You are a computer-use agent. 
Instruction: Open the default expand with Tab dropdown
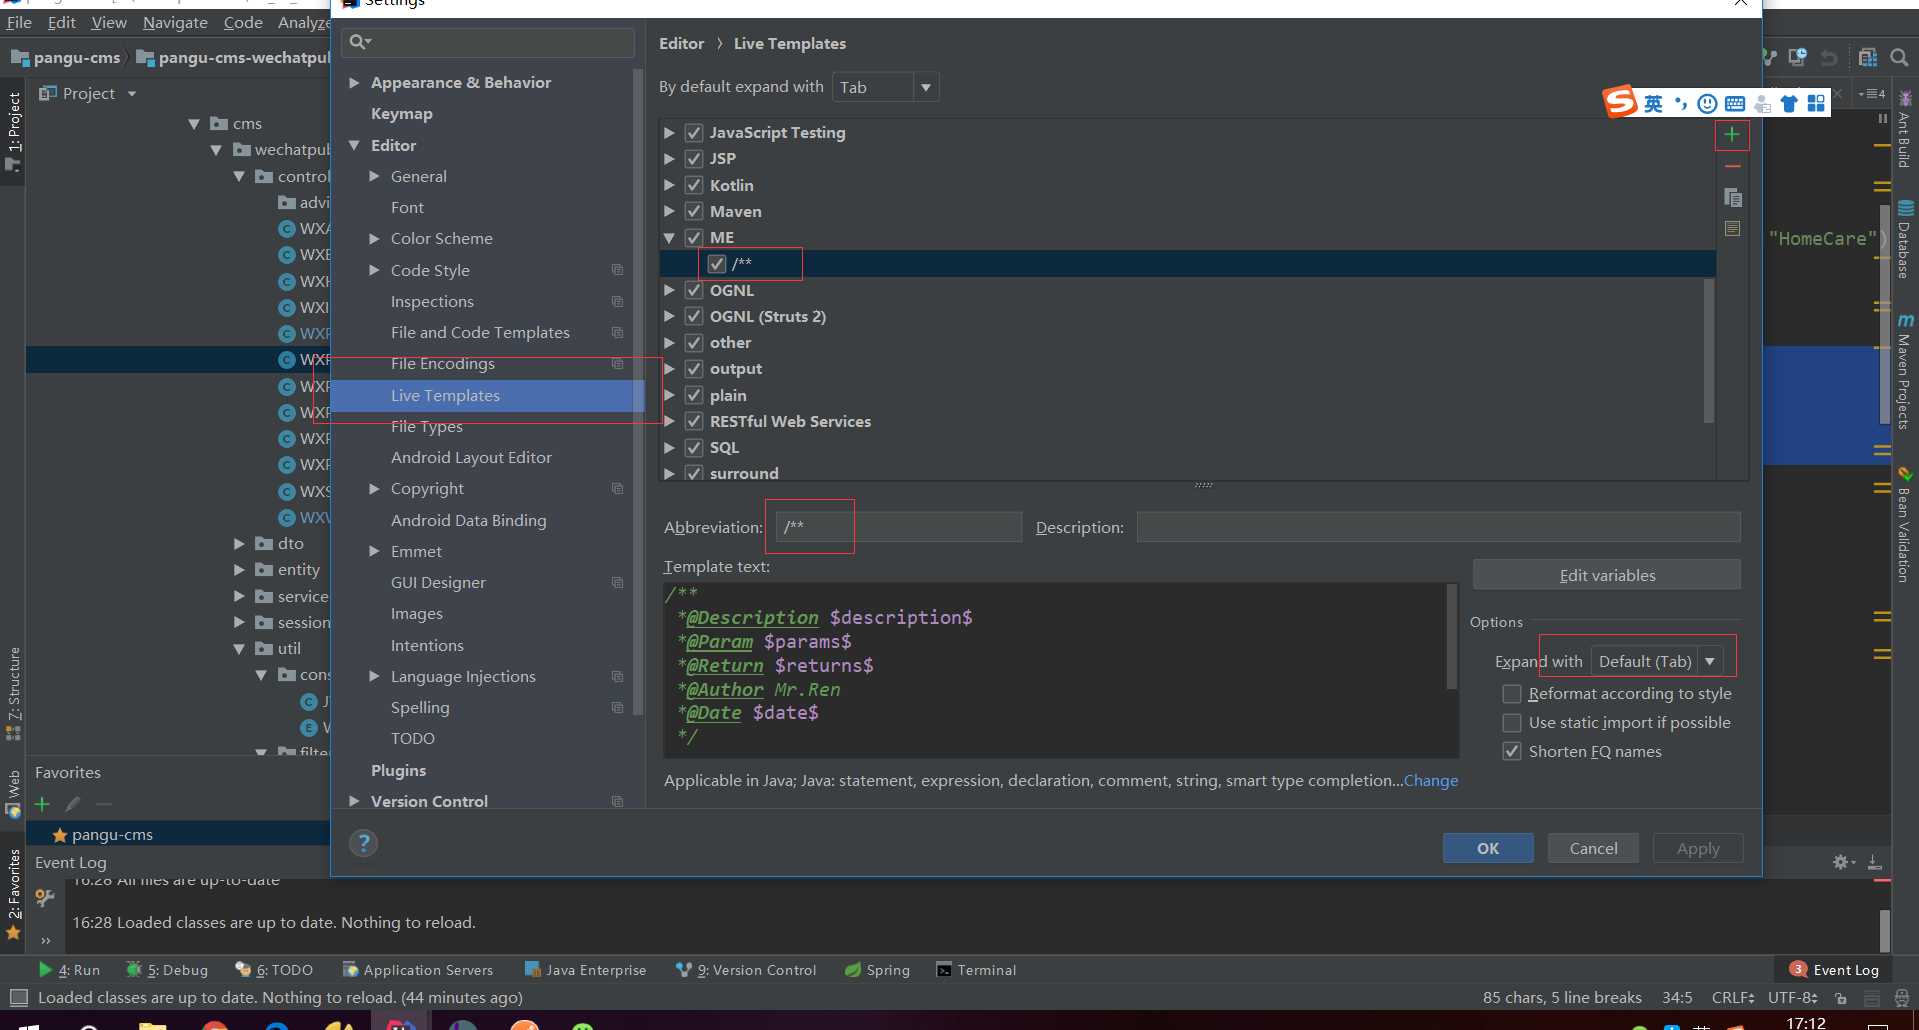[885, 87]
